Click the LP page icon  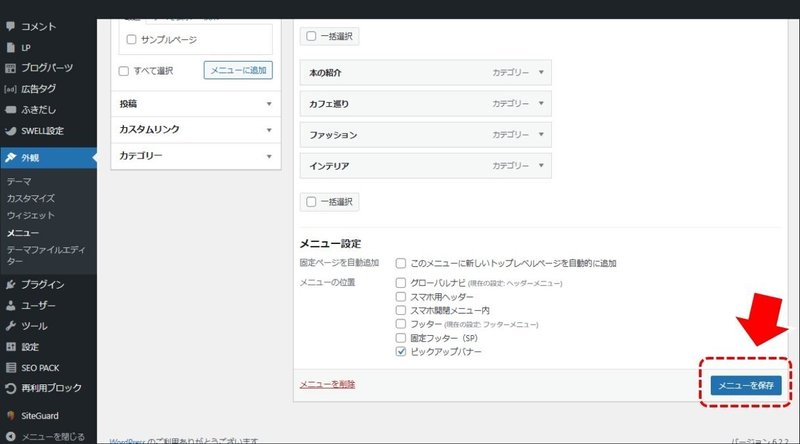[x=10, y=47]
